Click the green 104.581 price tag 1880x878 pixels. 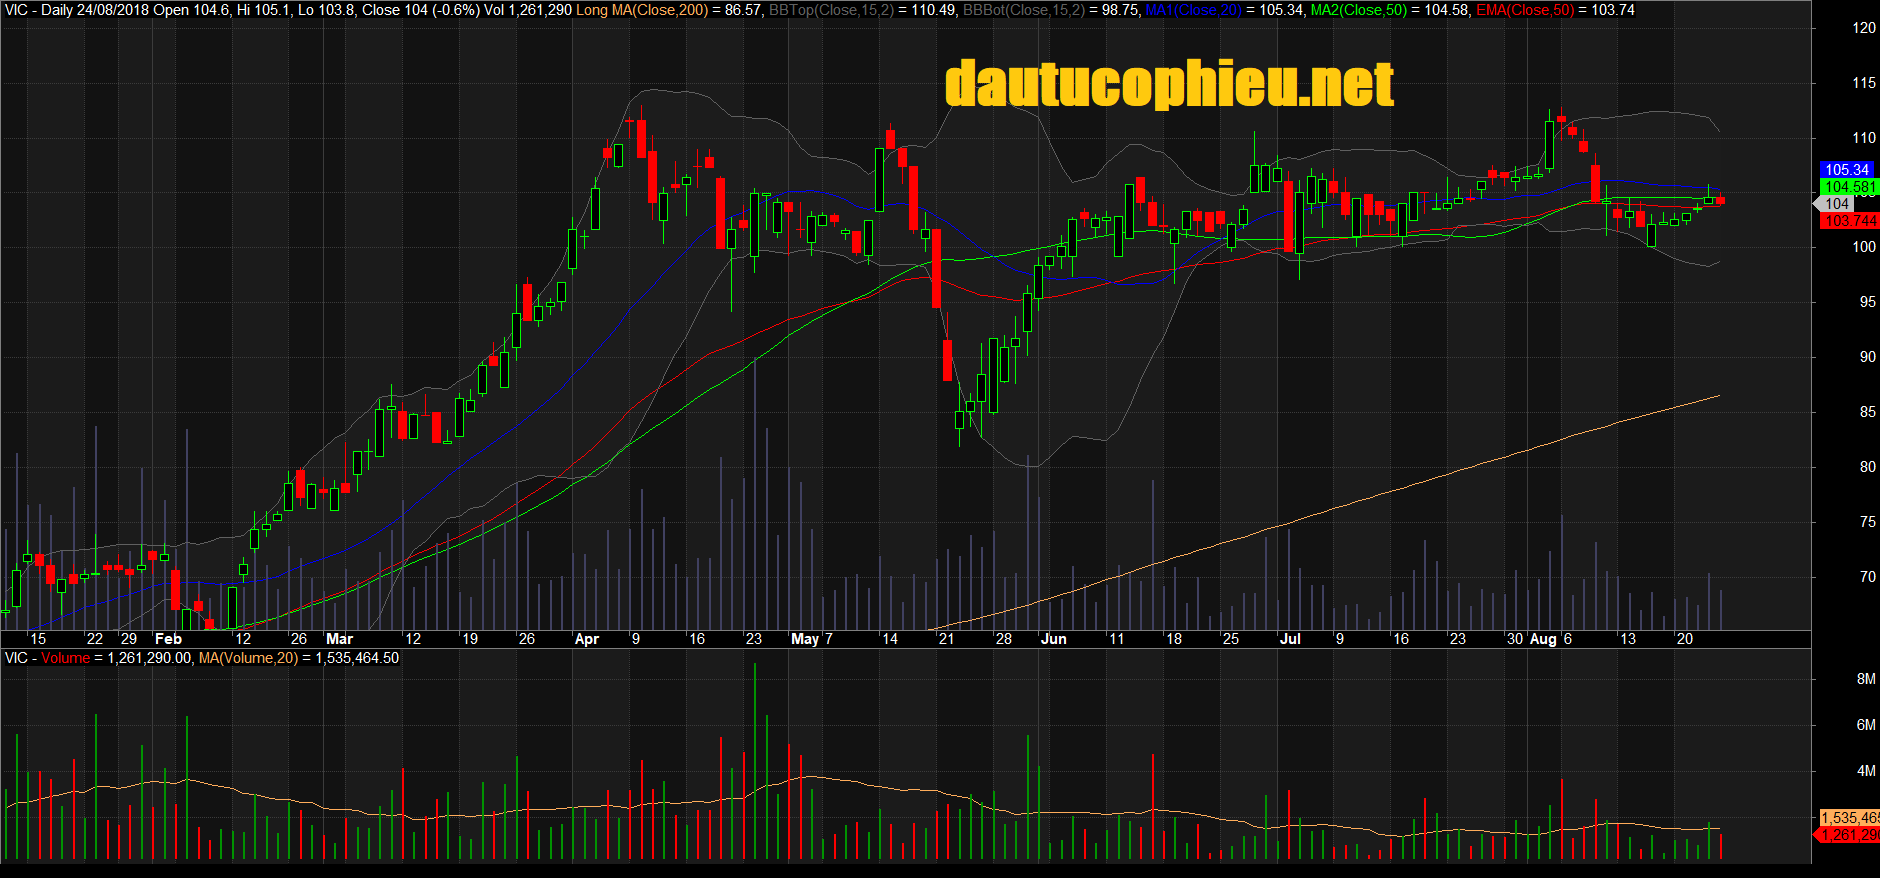tap(1849, 187)
